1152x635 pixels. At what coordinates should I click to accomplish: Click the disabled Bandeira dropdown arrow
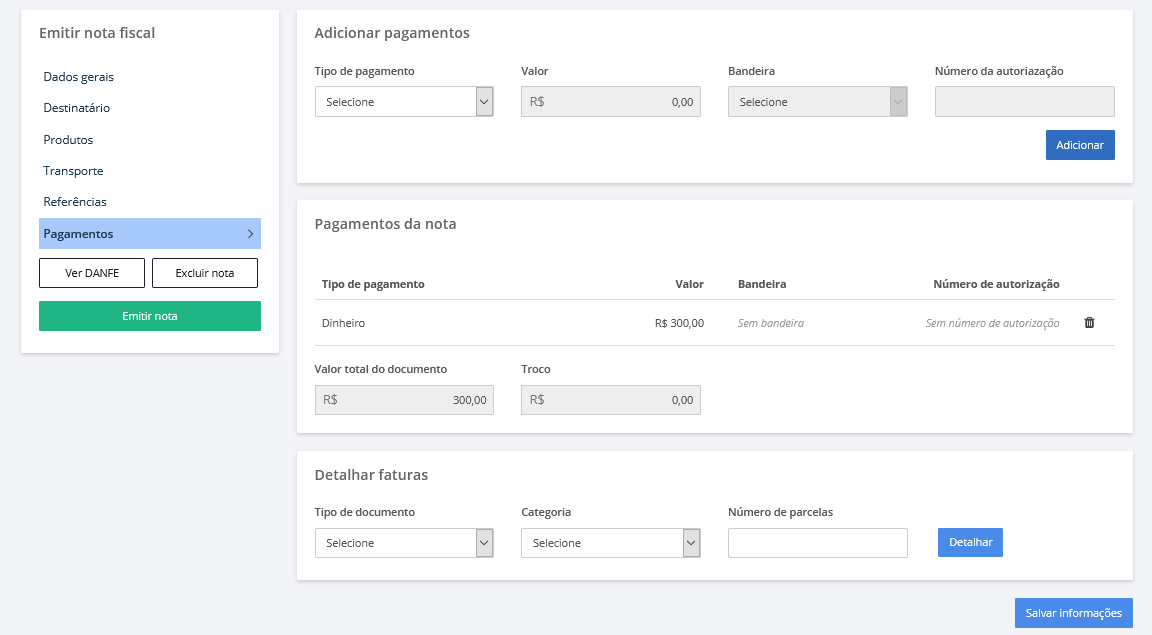[x=898, y=101]
